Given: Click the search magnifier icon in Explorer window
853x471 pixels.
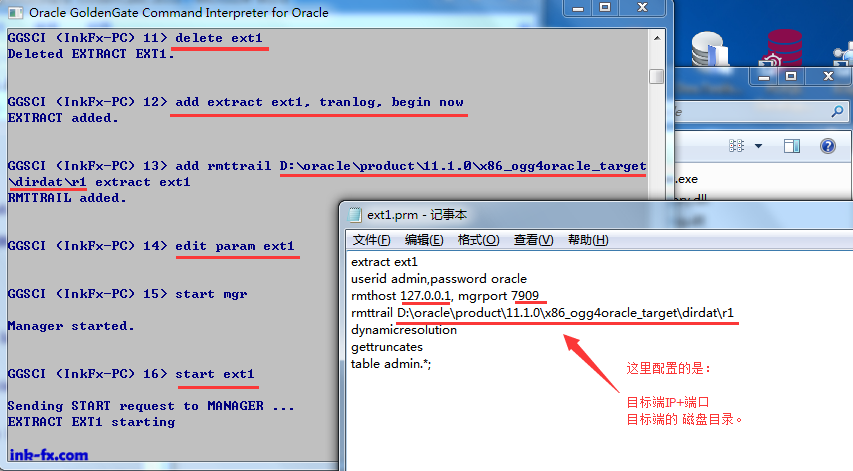Looking at the screenshot, I should pyautogui.click(x=837, y=111).
